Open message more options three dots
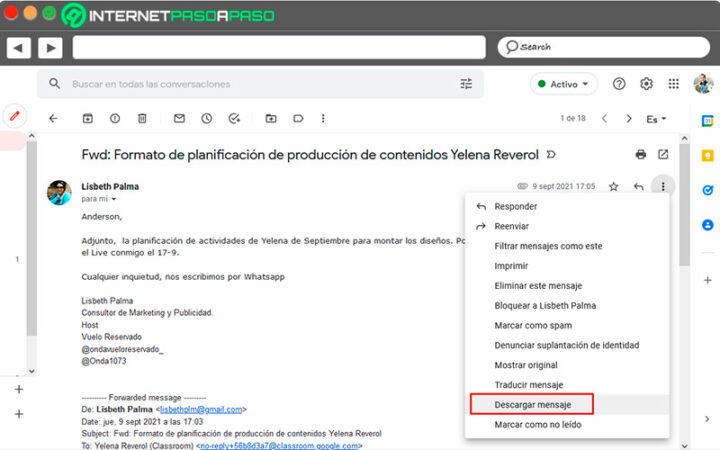Image resolution: width=720 pixels, height=450 pixels. click(x=663, y=186)
